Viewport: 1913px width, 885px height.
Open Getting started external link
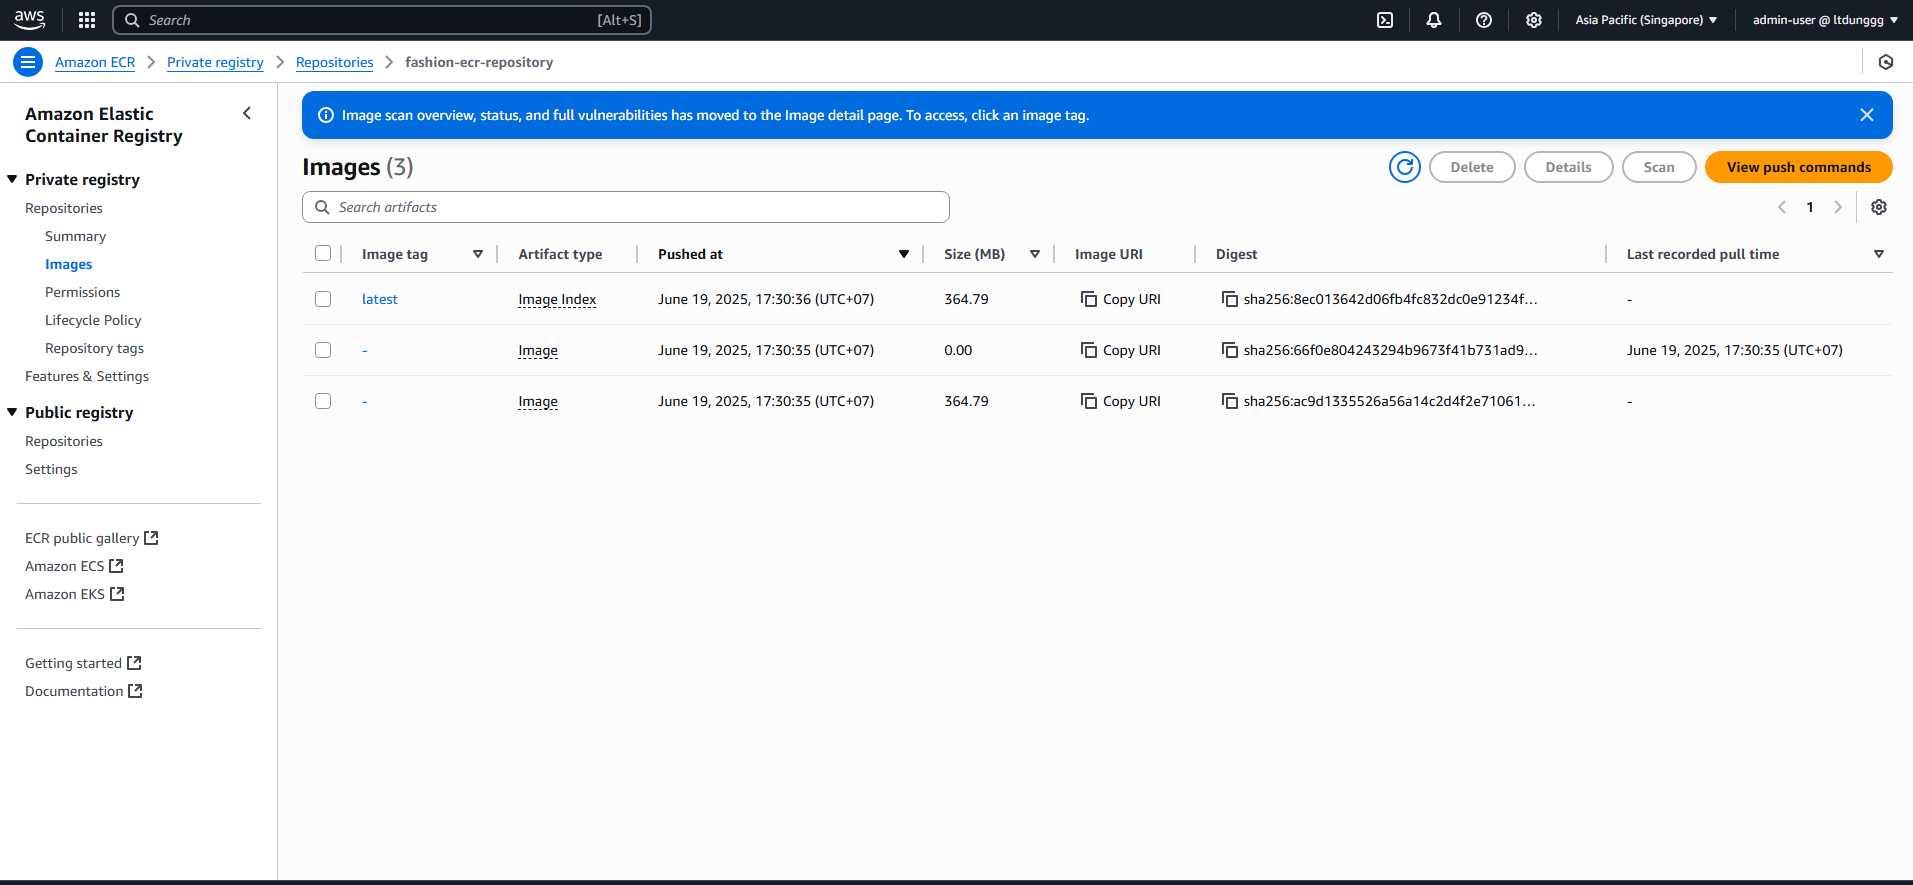[x=83, y=663]
